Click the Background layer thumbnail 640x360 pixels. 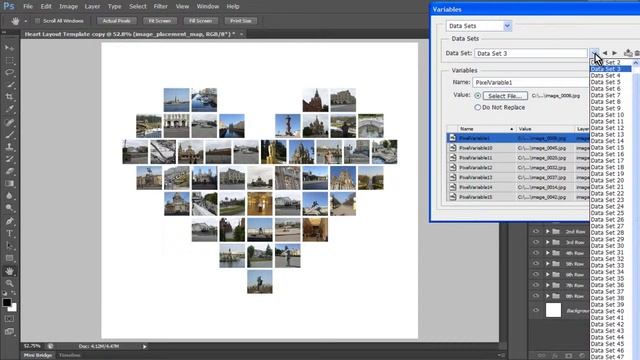point(553,310)
